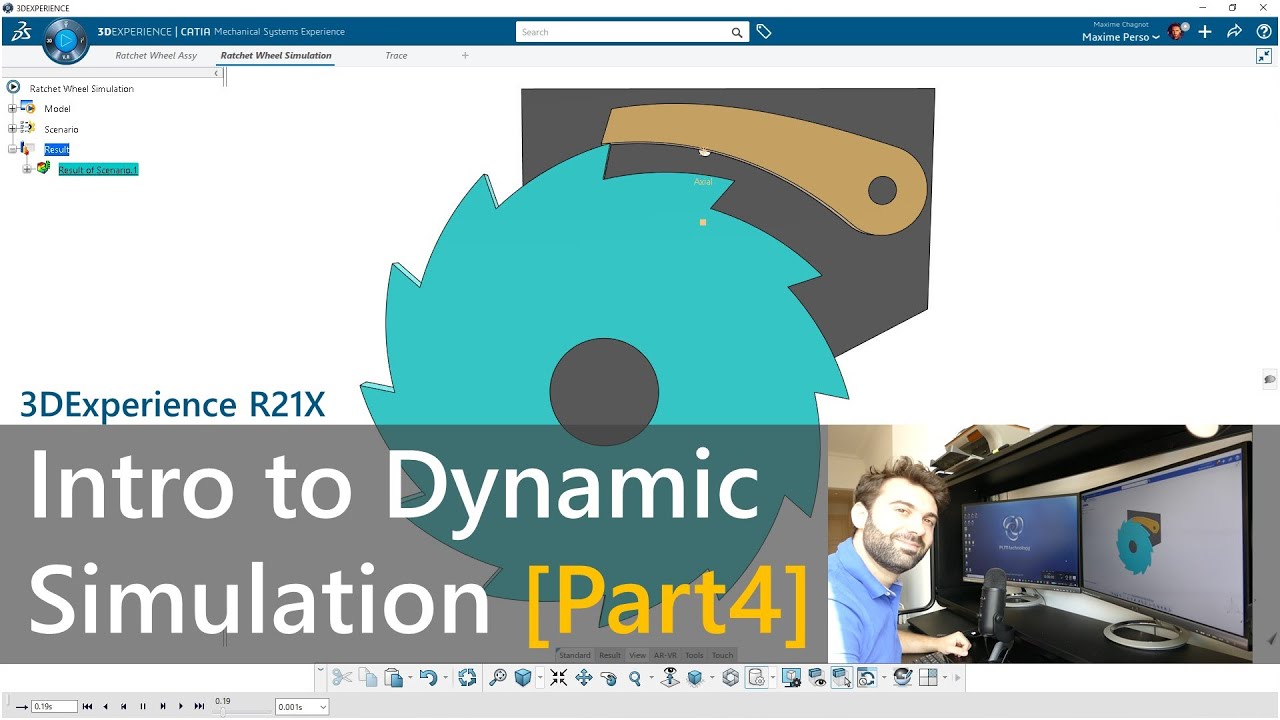Open the help question mark icon

click(x=1264, y=32)
